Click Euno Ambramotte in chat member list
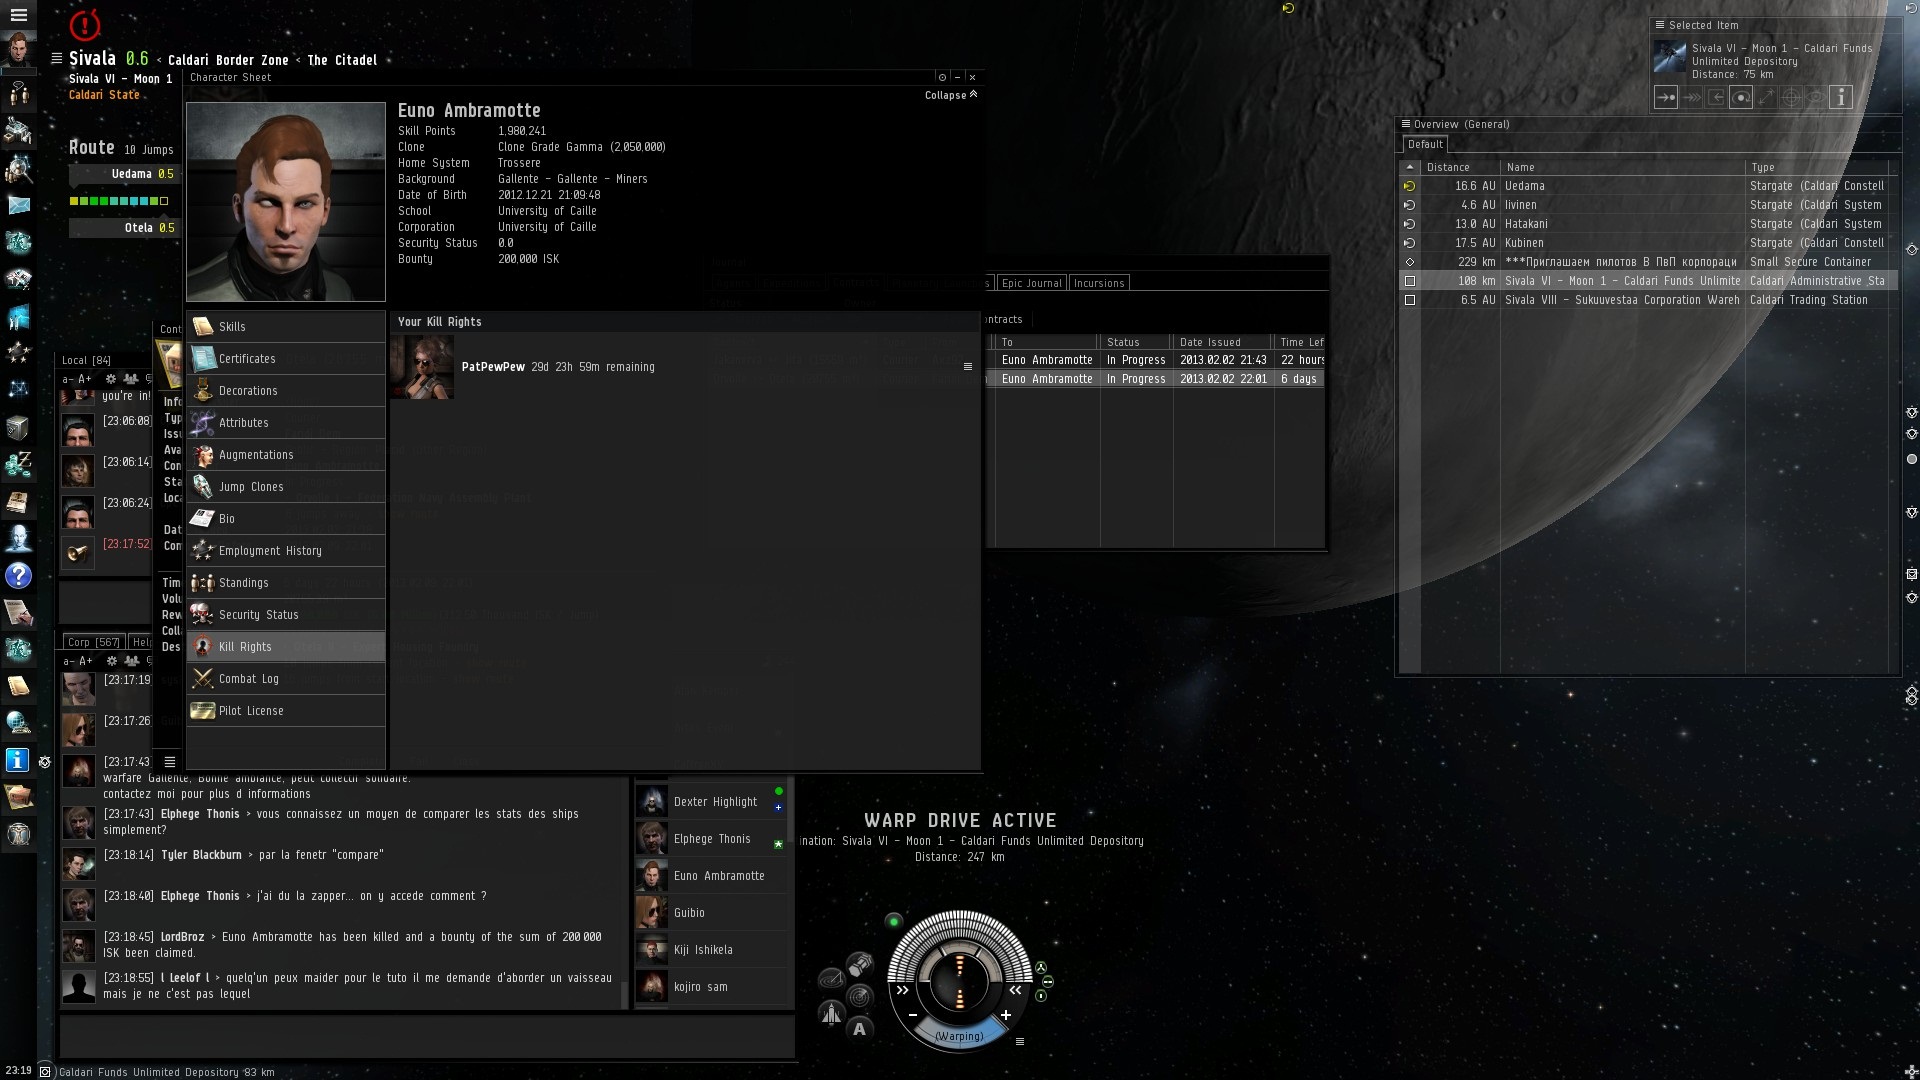This screenshot has height=1080, width=1920. click(x=718, y=876)
